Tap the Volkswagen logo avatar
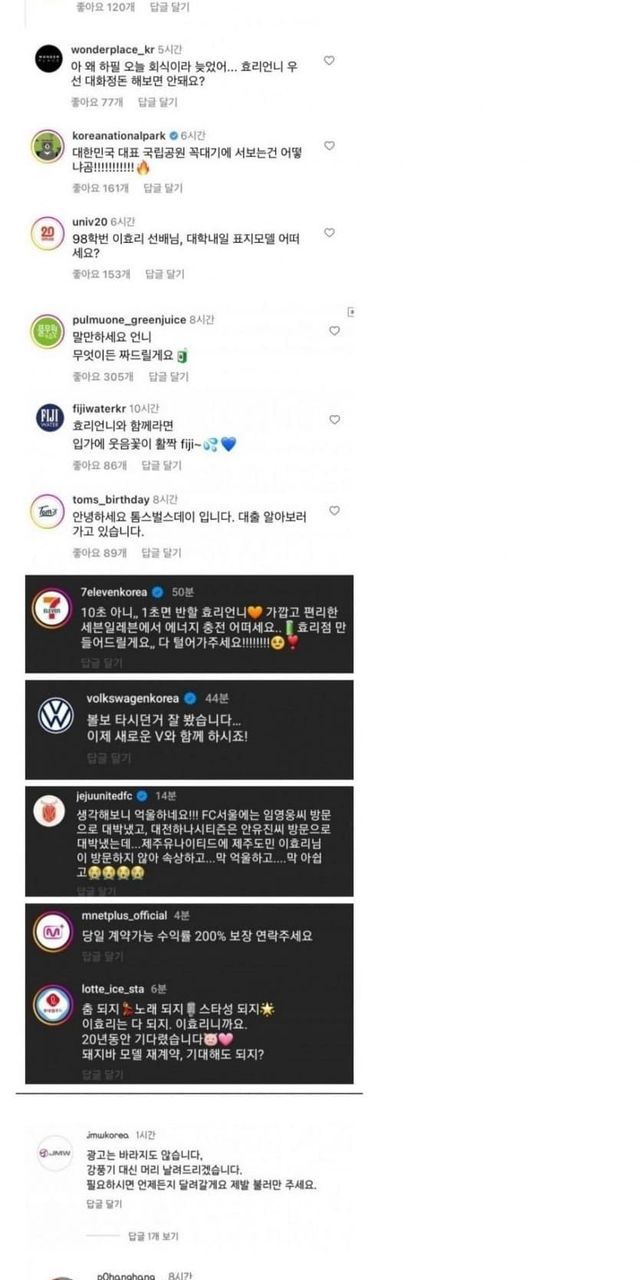This screenshot has height=1280, width=640. (x=55, y=716)
